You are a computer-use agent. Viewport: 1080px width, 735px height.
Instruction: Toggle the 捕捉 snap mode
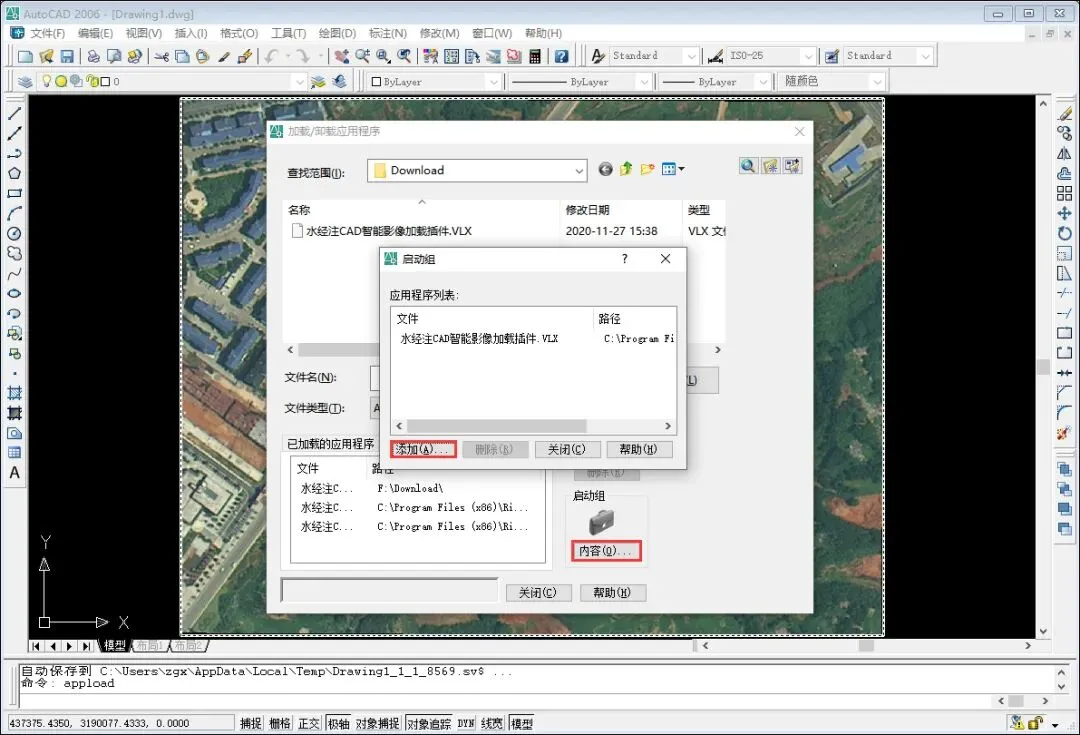point(251,723)
